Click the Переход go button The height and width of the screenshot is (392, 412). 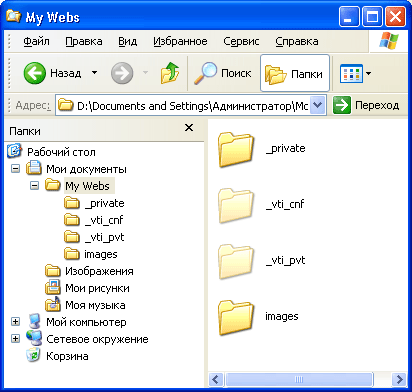tap(366, 105)
